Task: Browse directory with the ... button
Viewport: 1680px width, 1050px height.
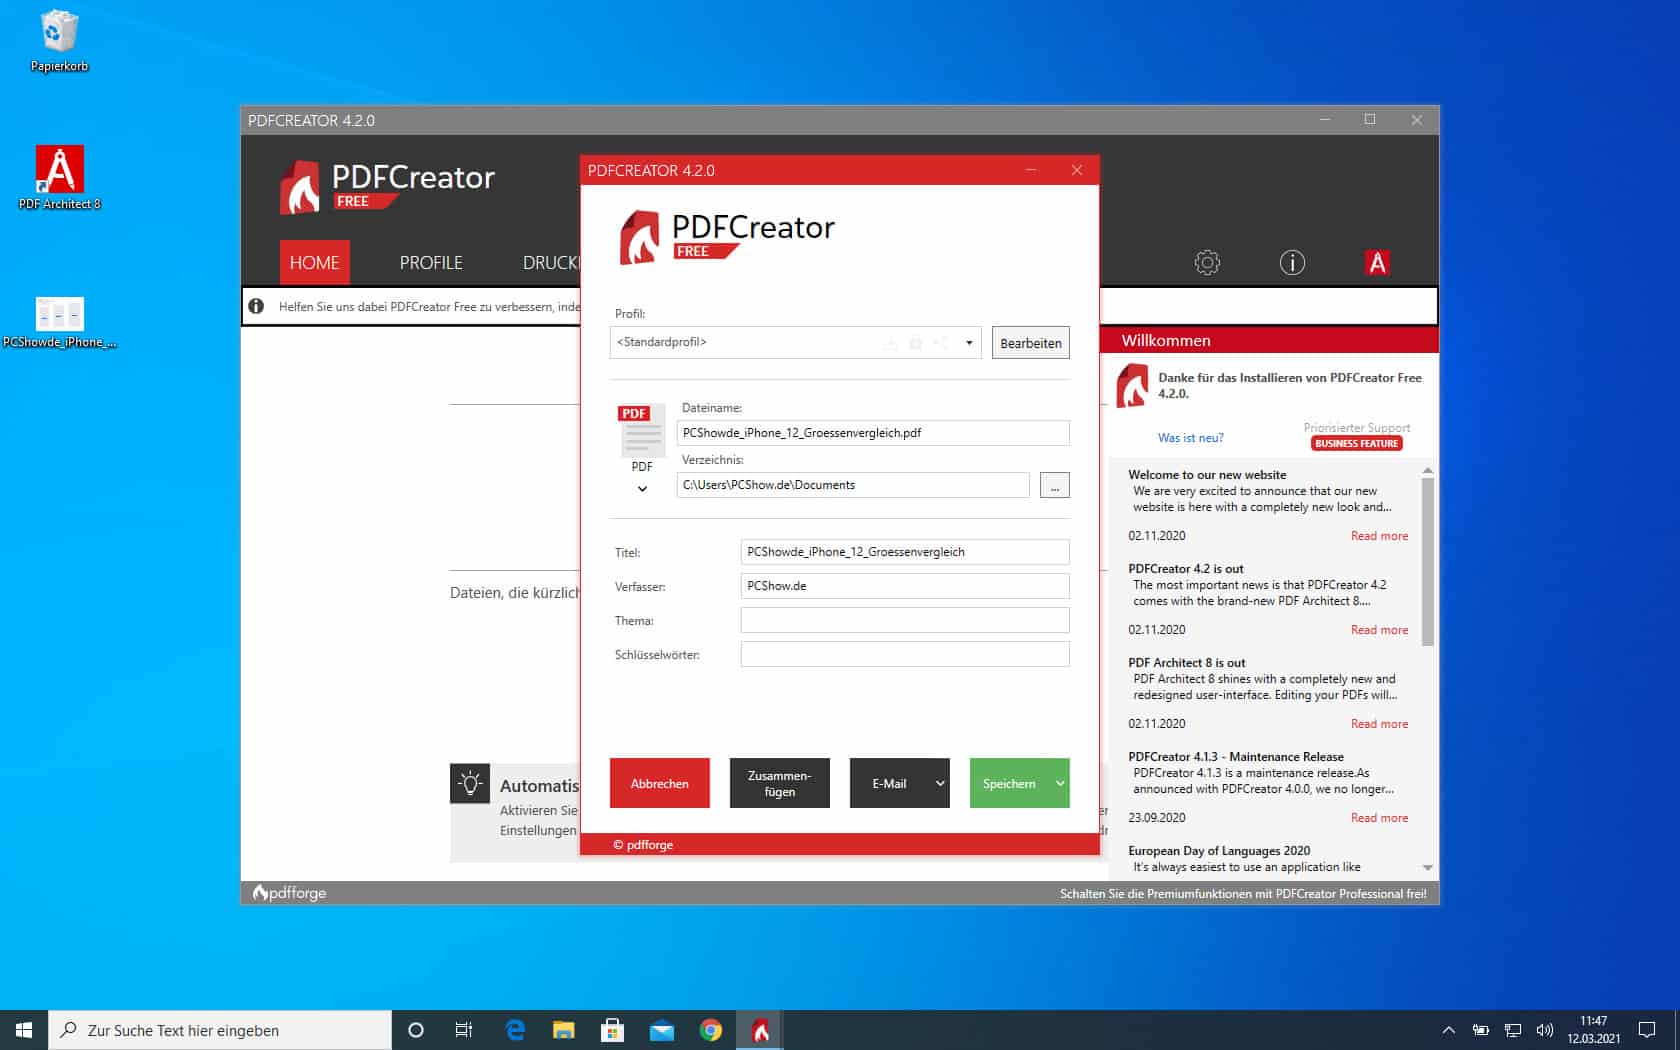Action: pos(1055,485)
